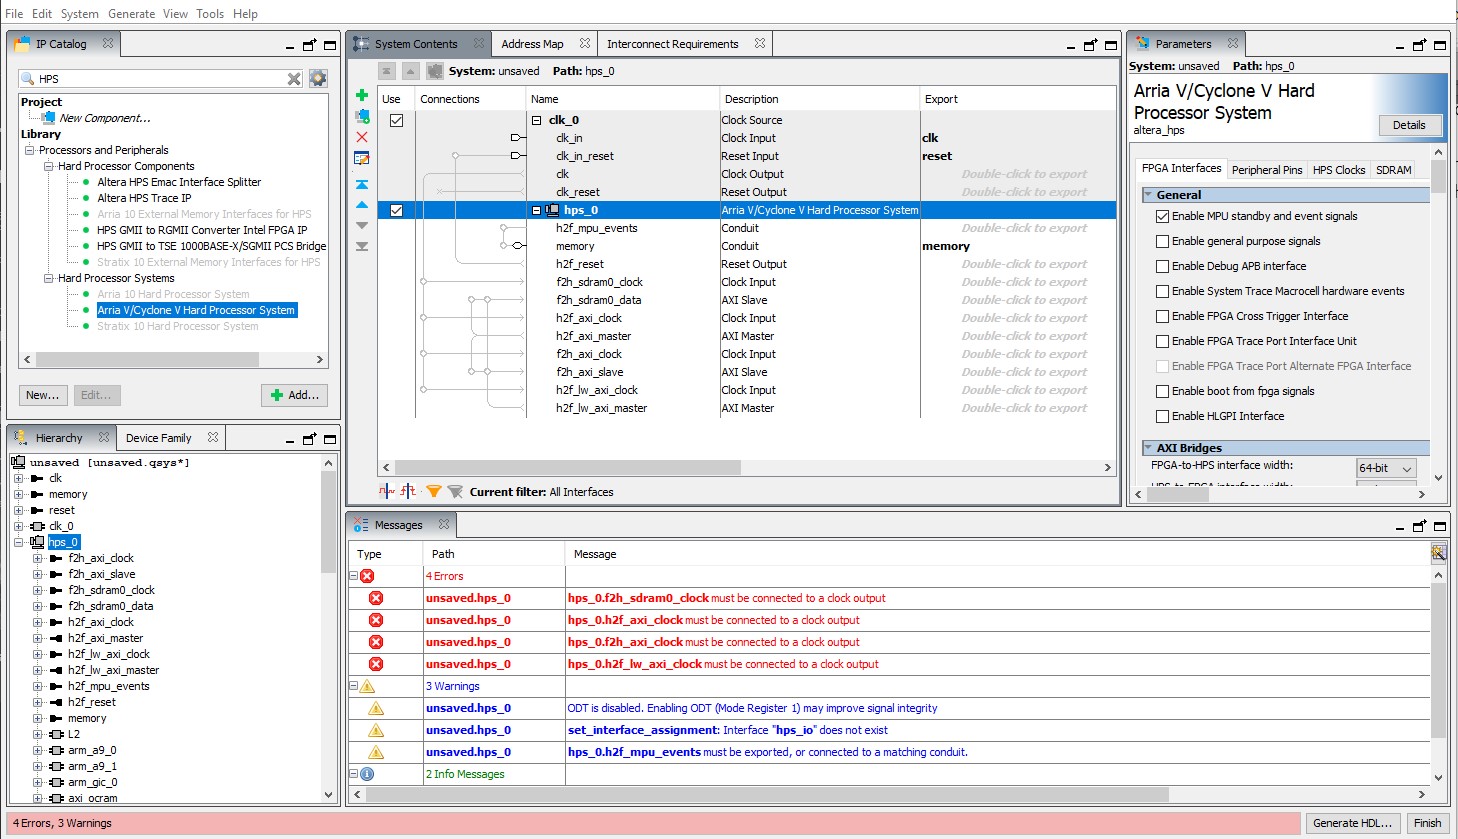Click the gray move-to-bottom arrow icon
The height and width of the screenshot is (839, 1458).
click(x=362, y=246)
